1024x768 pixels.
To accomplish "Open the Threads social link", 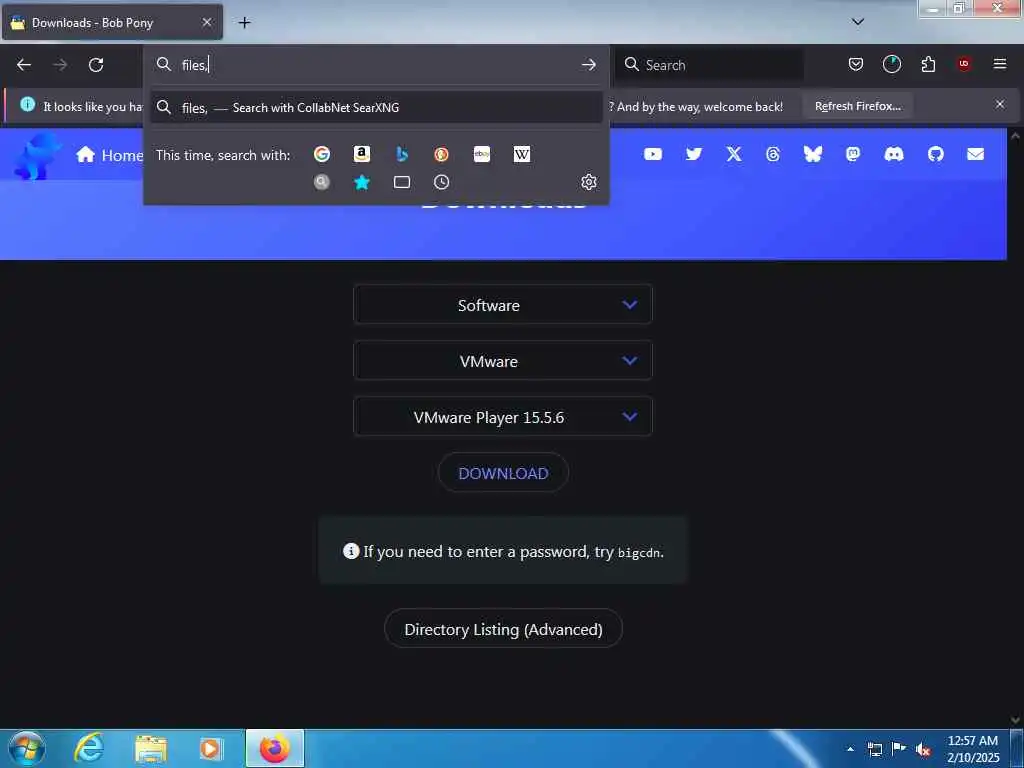I will (x=773, y=154).
